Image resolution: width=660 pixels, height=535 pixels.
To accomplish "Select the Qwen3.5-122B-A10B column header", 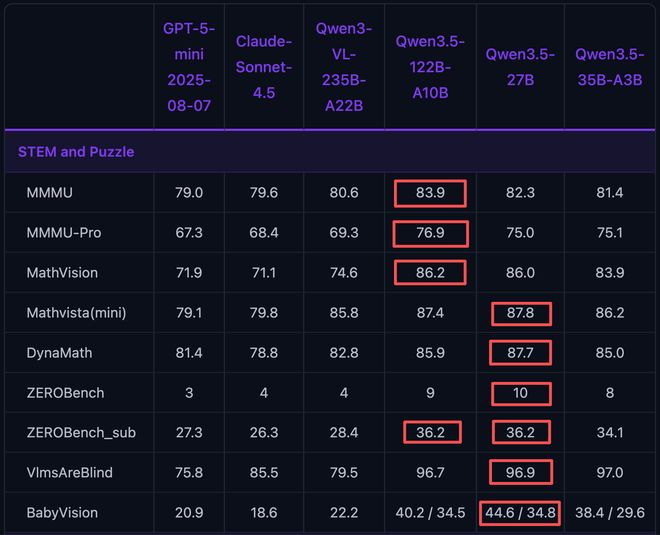I will click(x=429, y=66).
